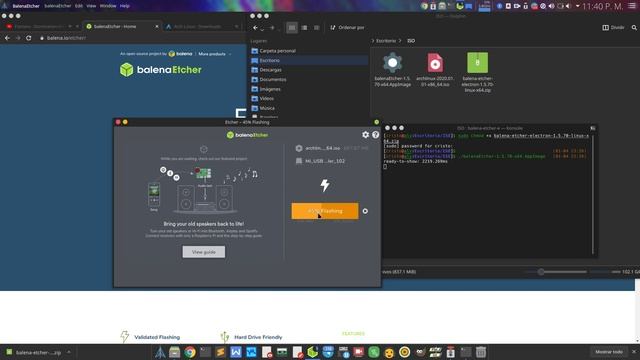This screenshot has width=640, height=360.
Task: Click the ISO breadcrumb in file manager
Action: (x=411, y=41)
